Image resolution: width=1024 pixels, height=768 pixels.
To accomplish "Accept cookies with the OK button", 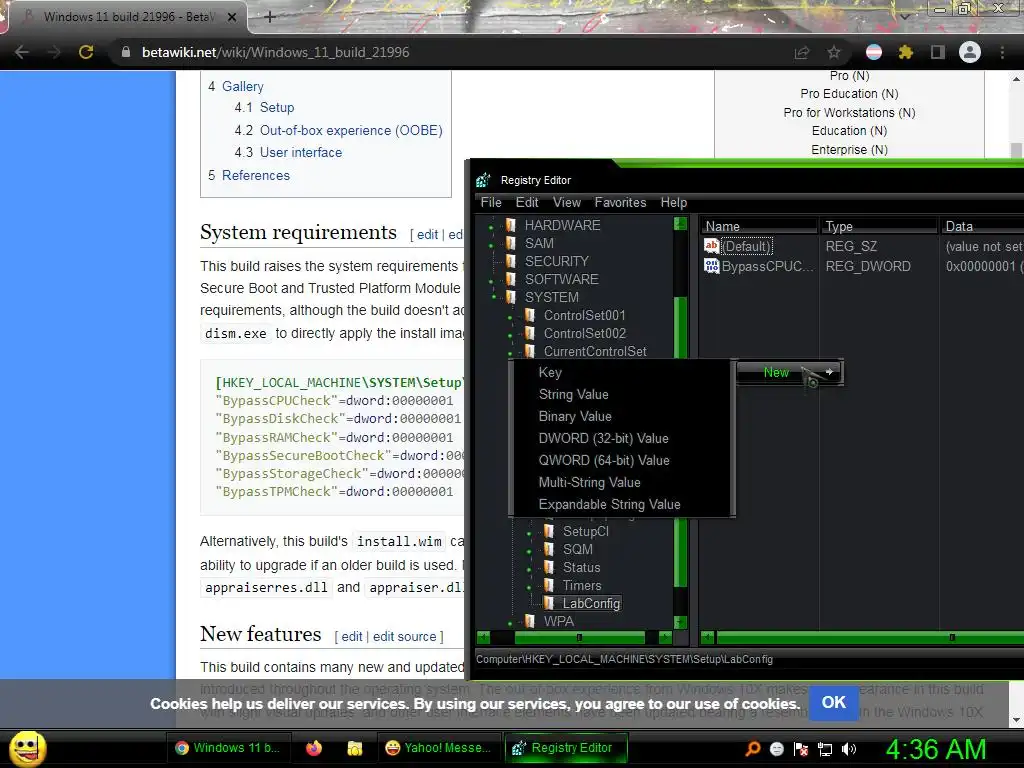I will point(834,703).
